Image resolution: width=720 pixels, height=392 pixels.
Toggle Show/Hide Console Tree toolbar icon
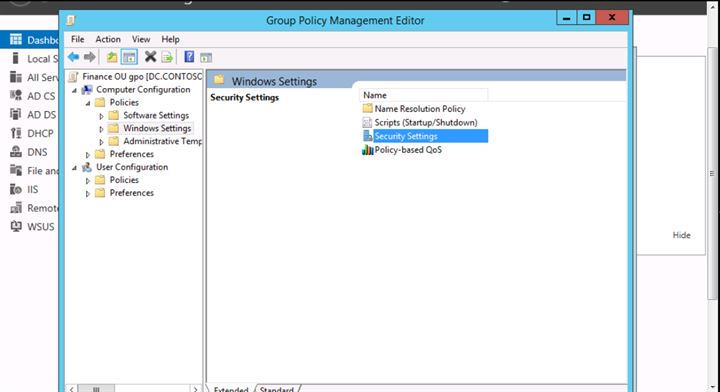(129, 57)
